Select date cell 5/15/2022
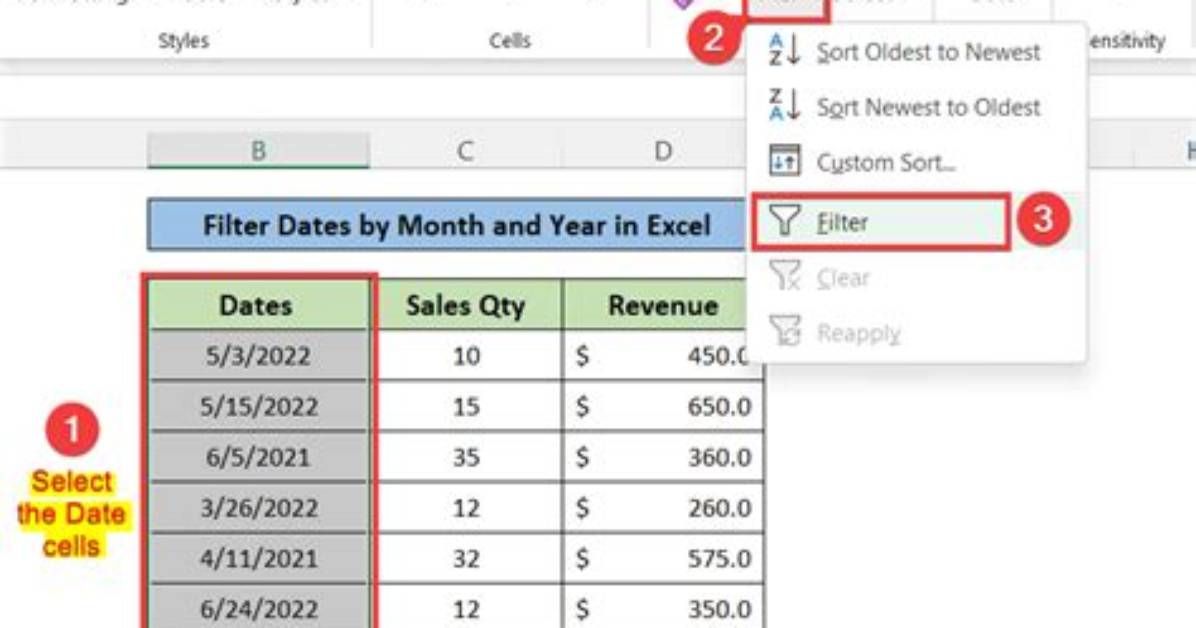Image resolution: width=1196 pixels, height=628 pixels. pos(258,406)
